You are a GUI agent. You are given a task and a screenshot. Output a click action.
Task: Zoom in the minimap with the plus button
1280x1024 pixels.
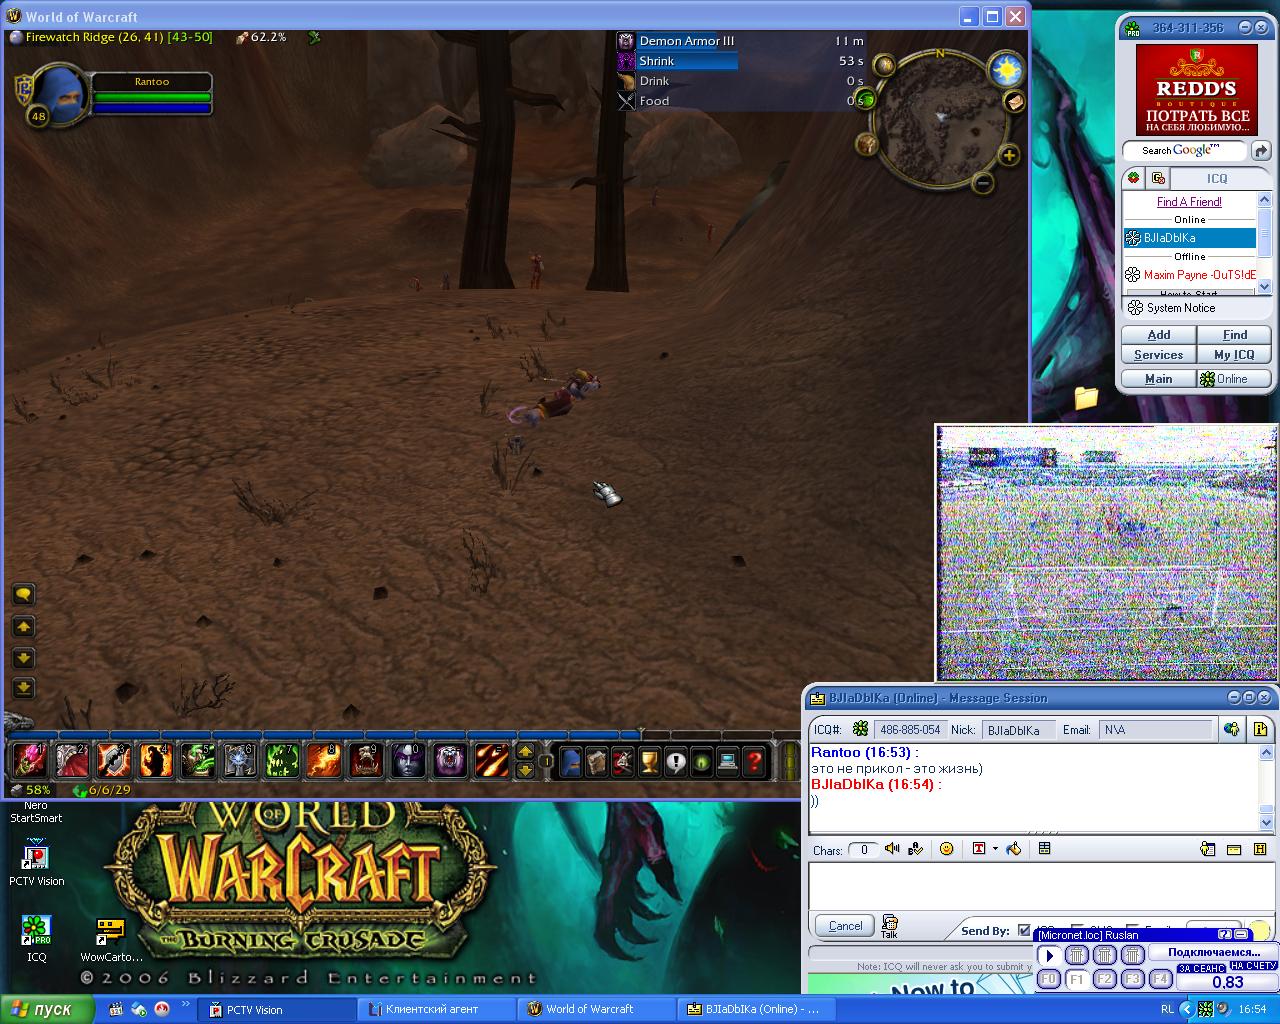coord(1008,155)
